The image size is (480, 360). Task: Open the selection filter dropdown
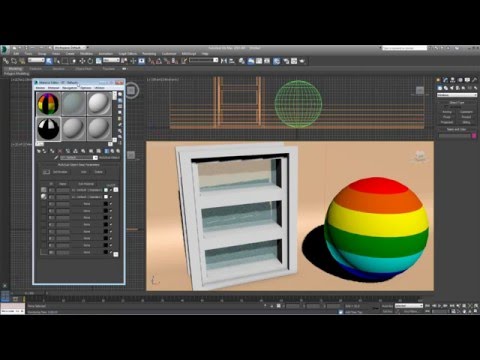click(x=36, y=60)
